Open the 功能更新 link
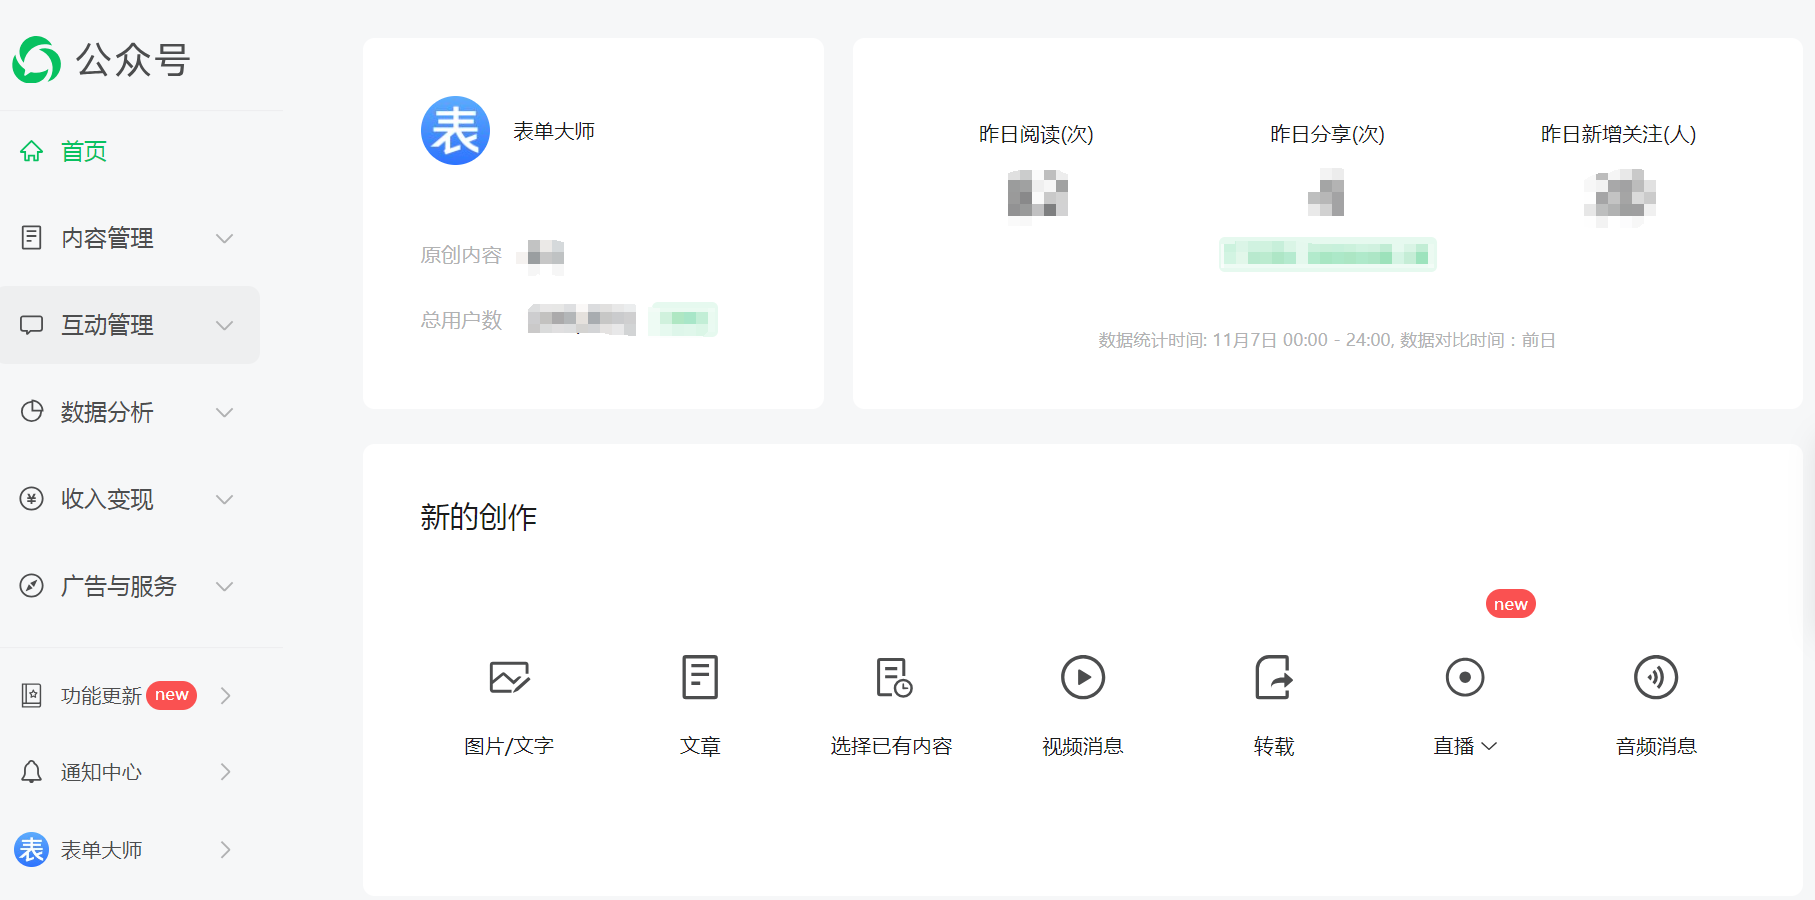Screen dimensions: 1815x900 pos(101,695)
